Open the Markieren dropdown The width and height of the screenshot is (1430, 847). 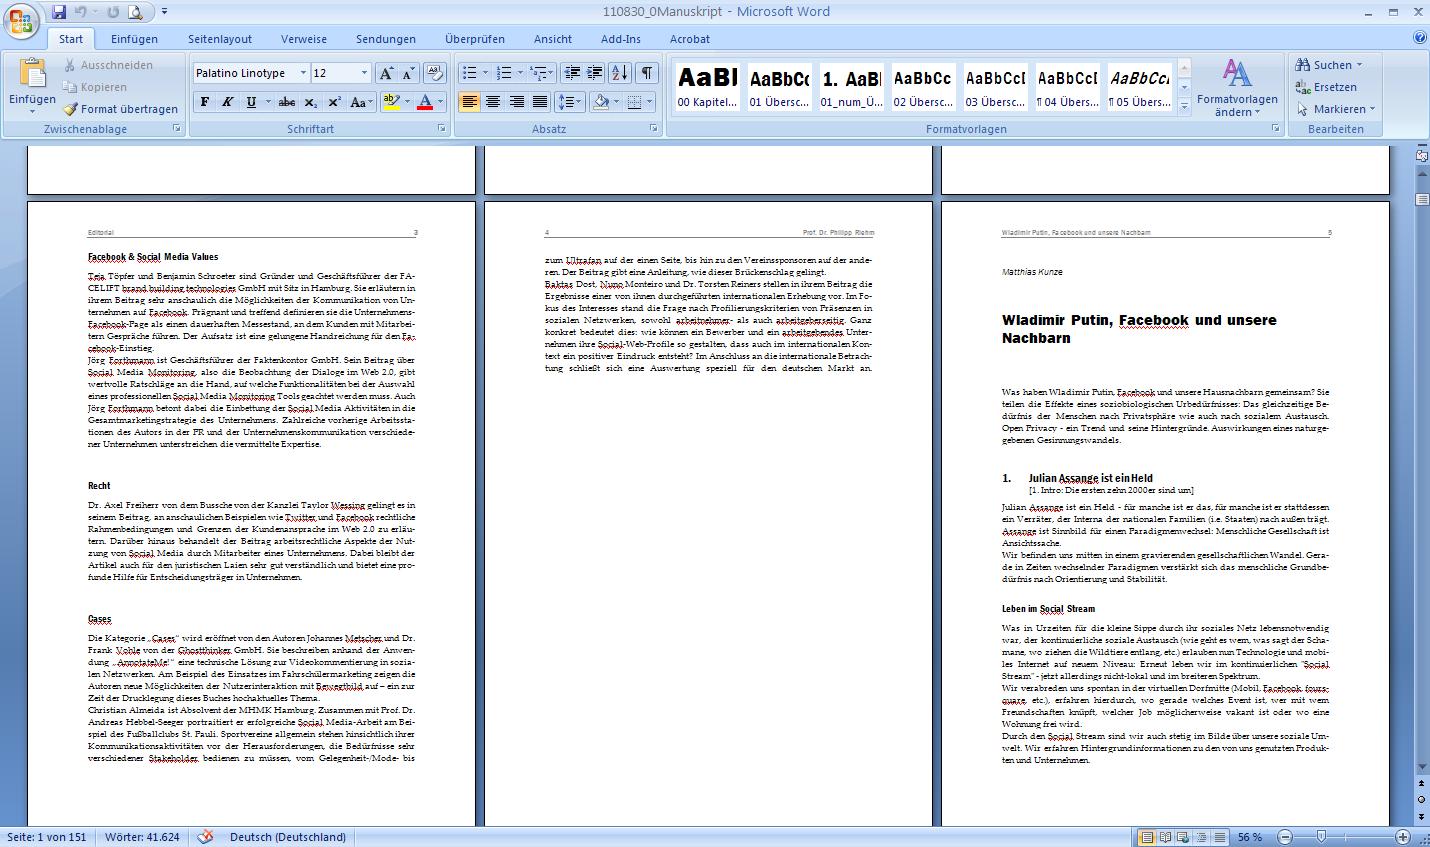coord(1335,109)
